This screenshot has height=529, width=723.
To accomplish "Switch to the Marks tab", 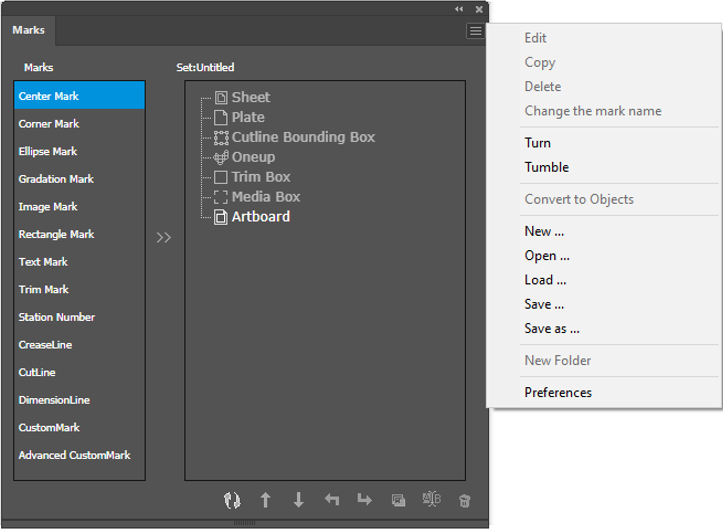I will pos(29,30).
